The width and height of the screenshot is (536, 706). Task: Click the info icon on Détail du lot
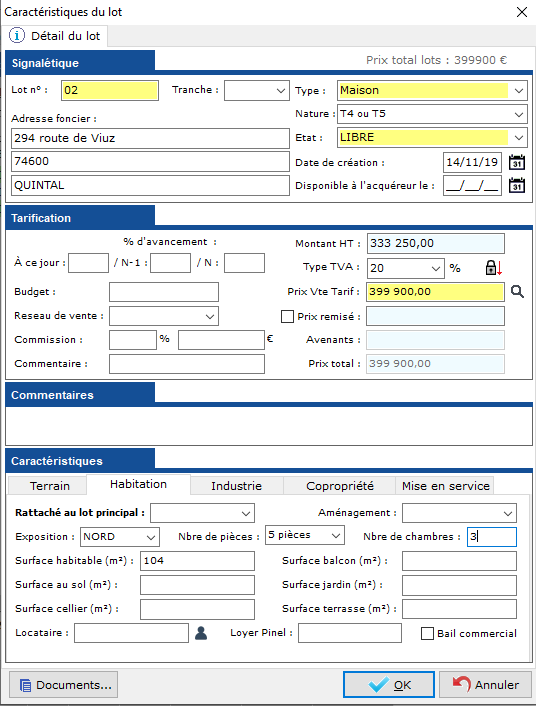pos(17,36)
